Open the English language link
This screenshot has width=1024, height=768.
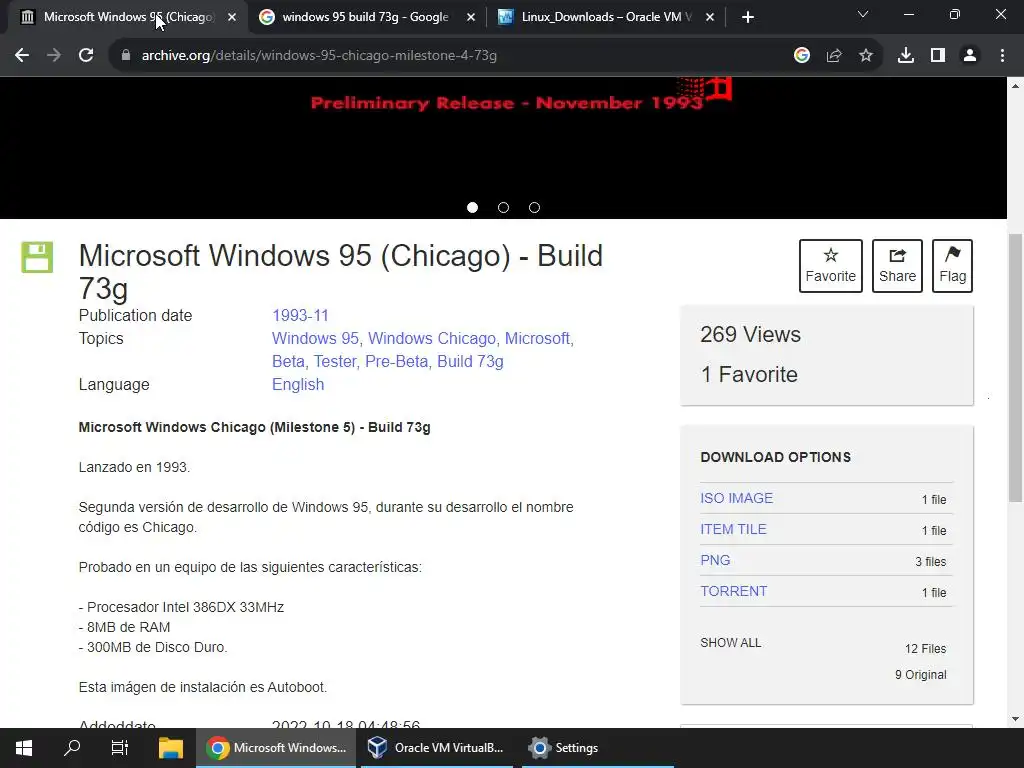pos(298,384)
